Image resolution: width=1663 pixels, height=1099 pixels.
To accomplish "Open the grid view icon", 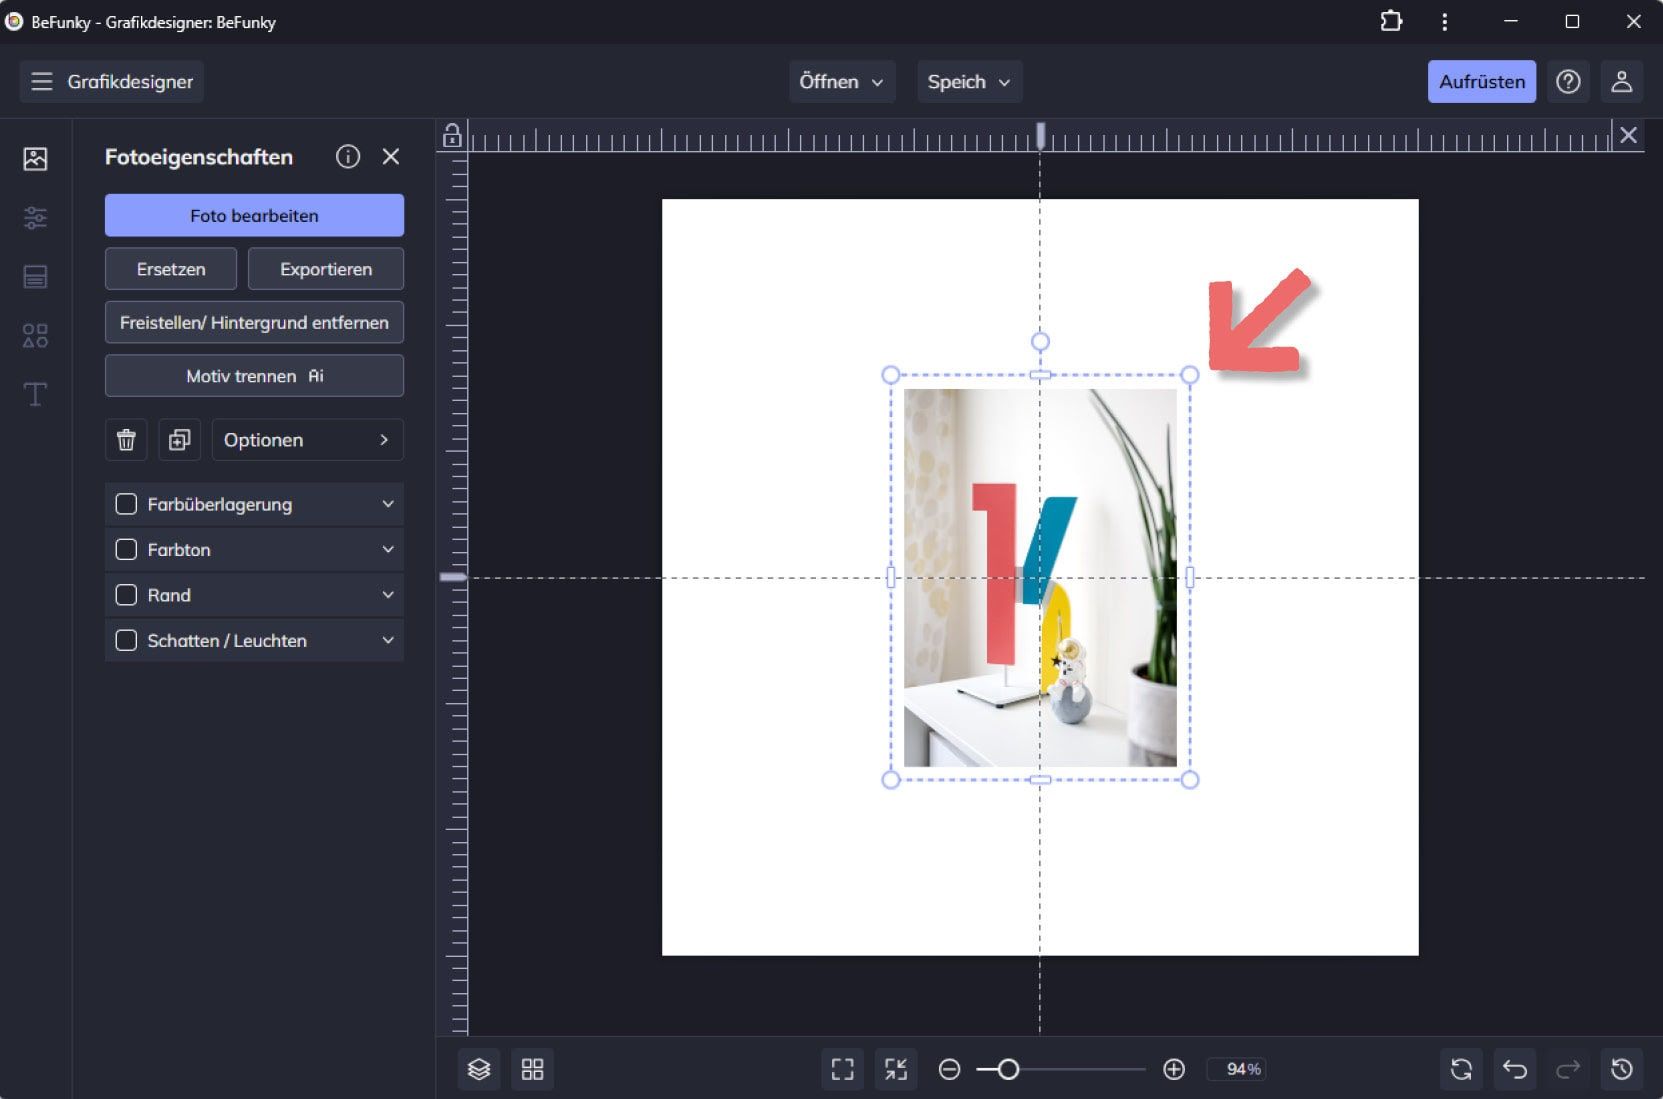I will point(533,1069).
